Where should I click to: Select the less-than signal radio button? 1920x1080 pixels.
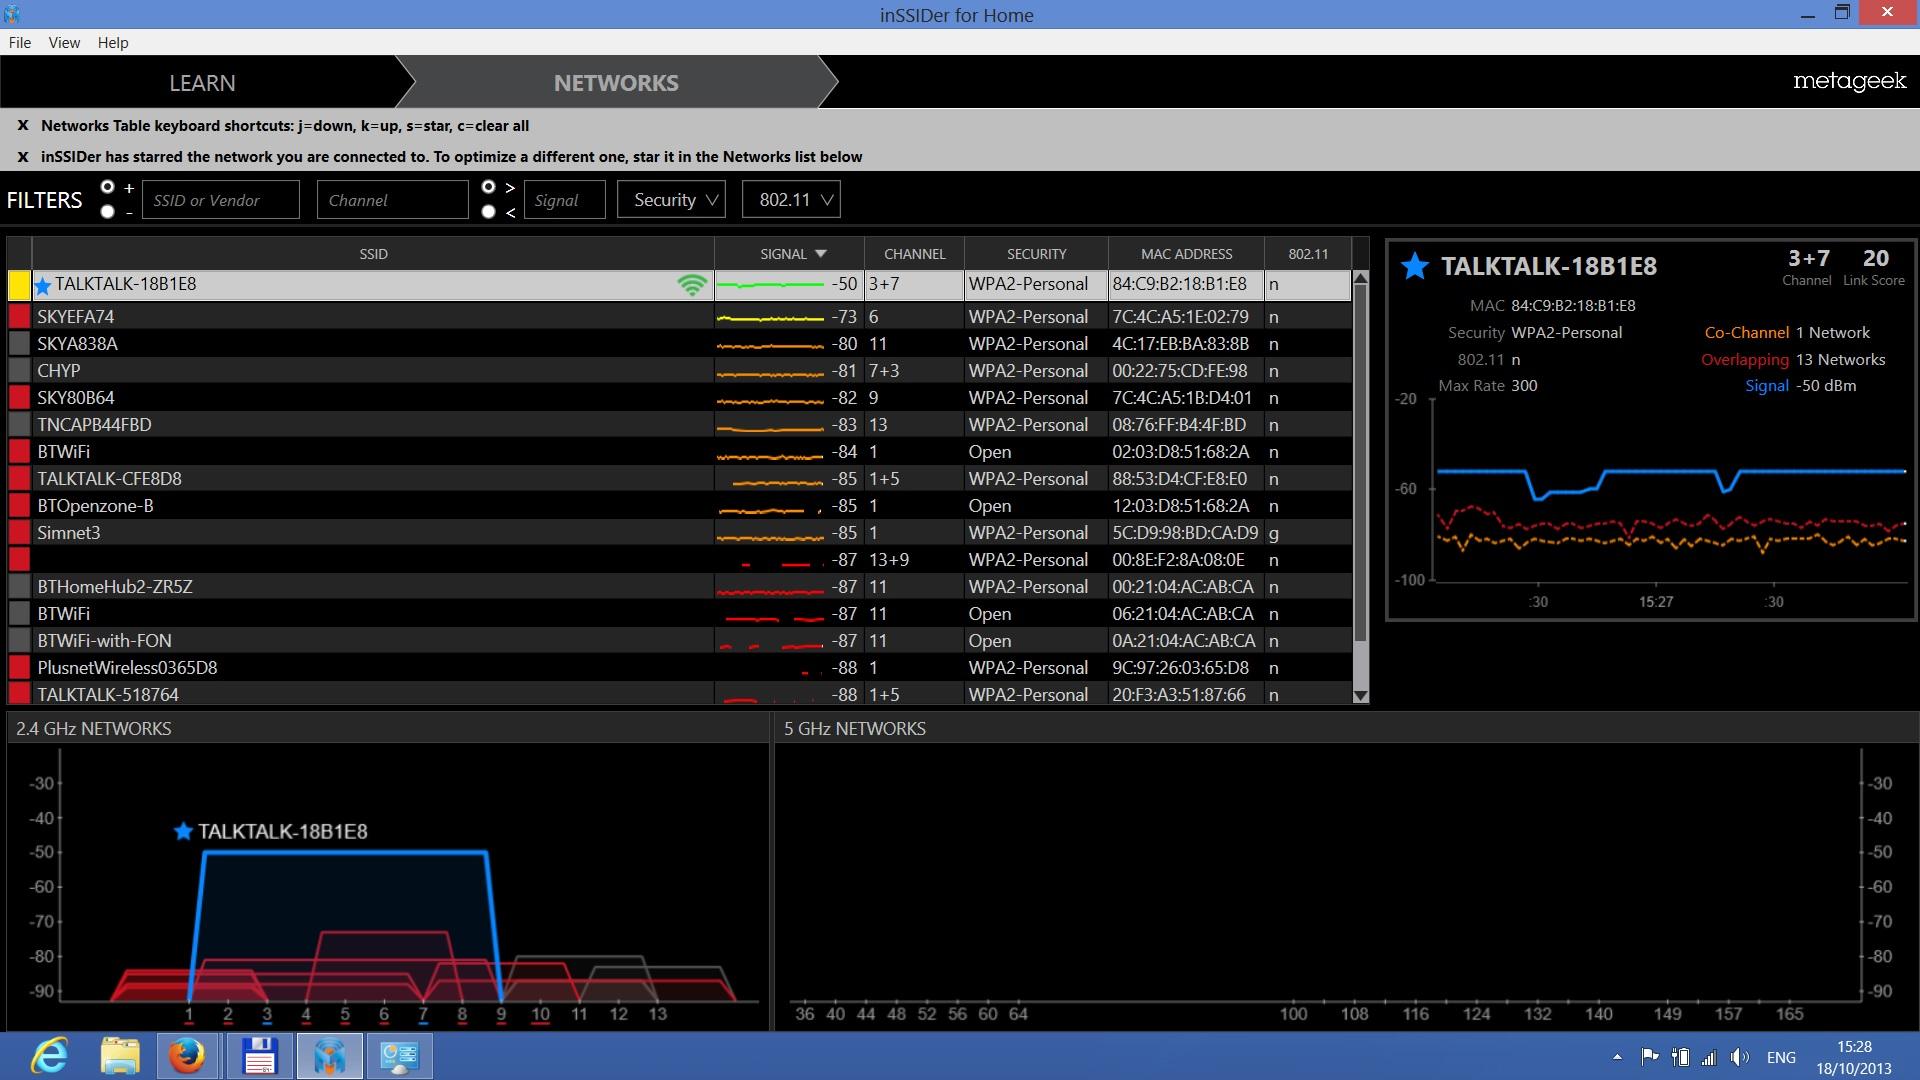click(488, 212)
